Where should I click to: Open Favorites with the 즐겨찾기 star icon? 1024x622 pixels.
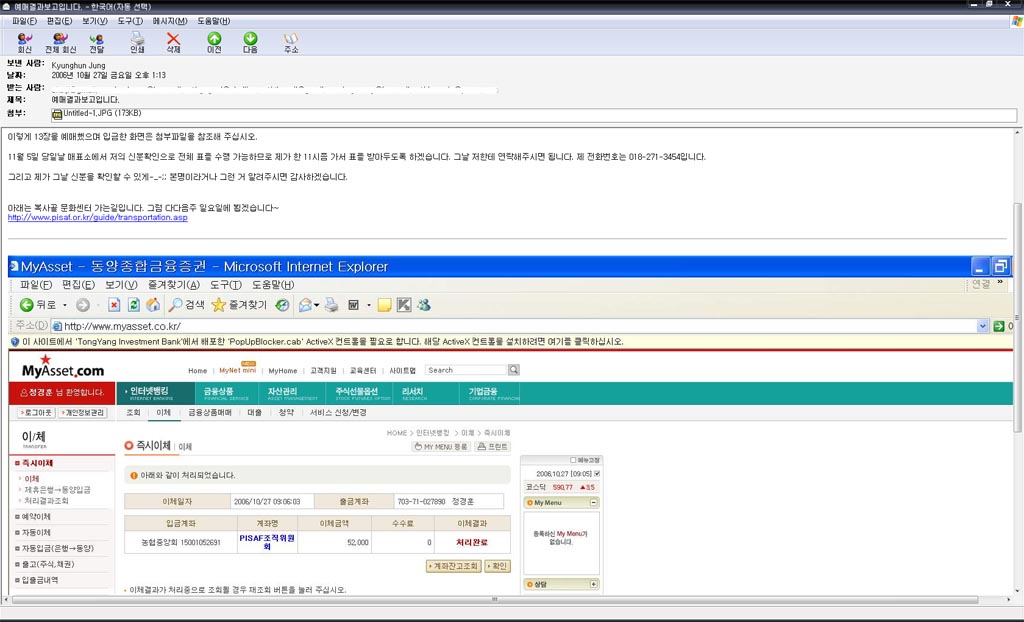pyautogui.click(x=219, y=305)
